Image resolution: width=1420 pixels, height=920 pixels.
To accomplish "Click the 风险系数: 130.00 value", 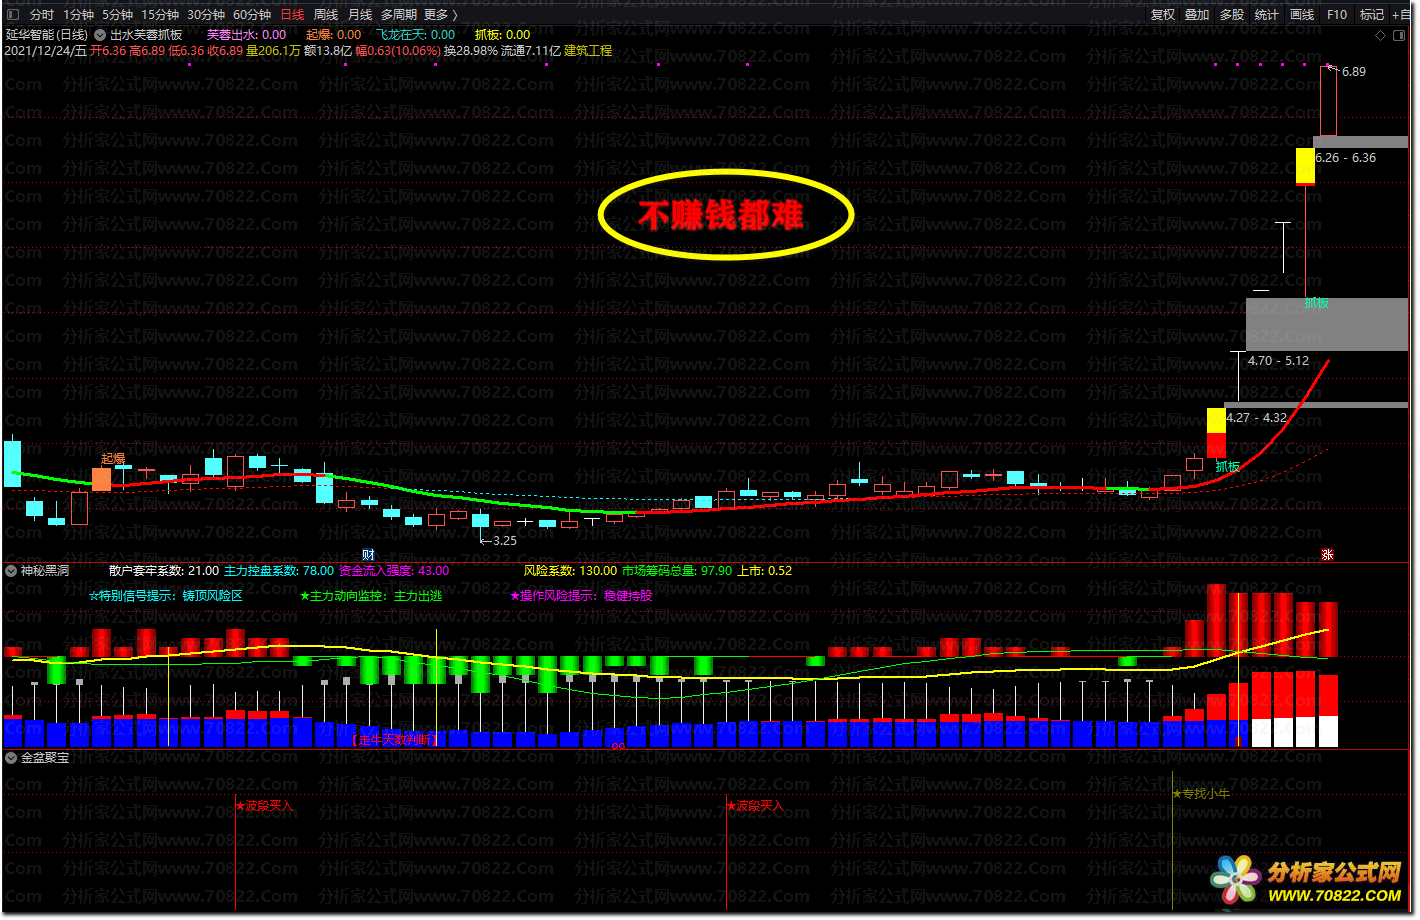I will coord(571,571).
